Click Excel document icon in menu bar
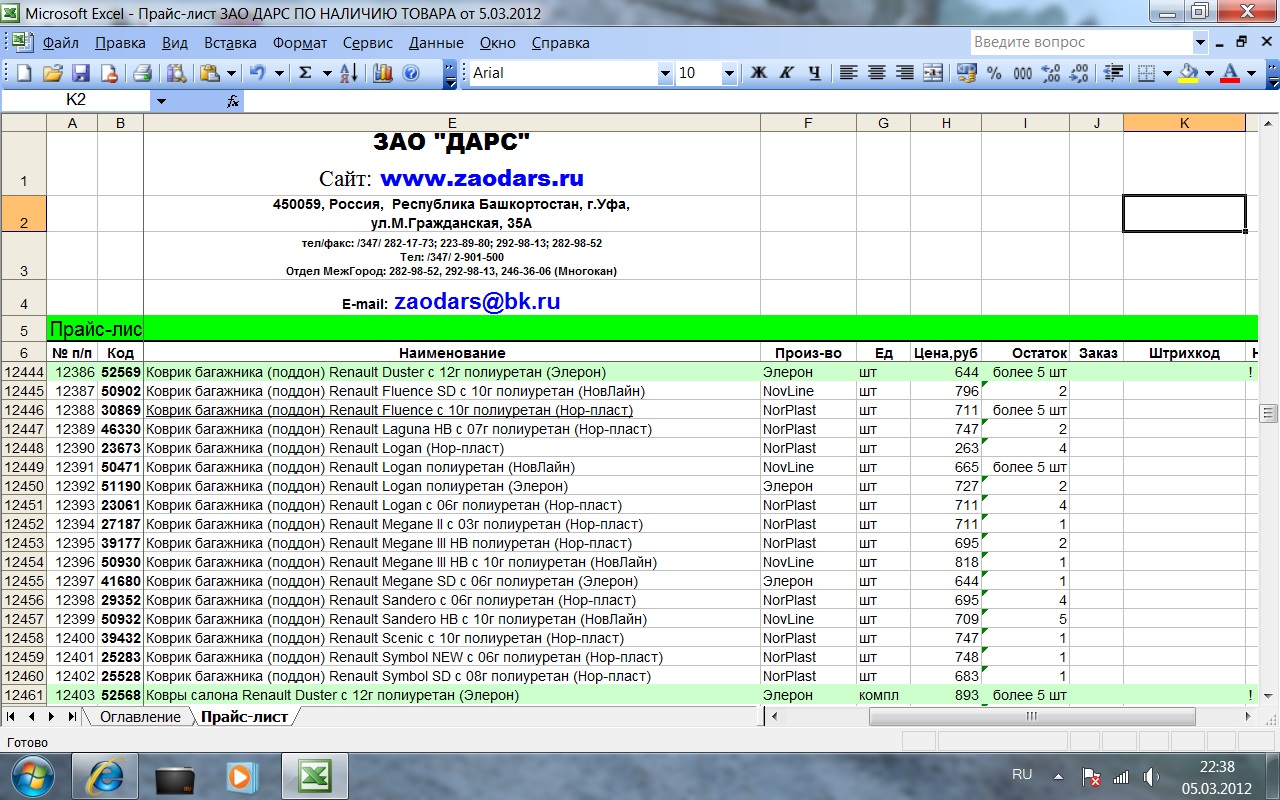The height and width of the screenshot is (800, 1280). tap(23, 42)
